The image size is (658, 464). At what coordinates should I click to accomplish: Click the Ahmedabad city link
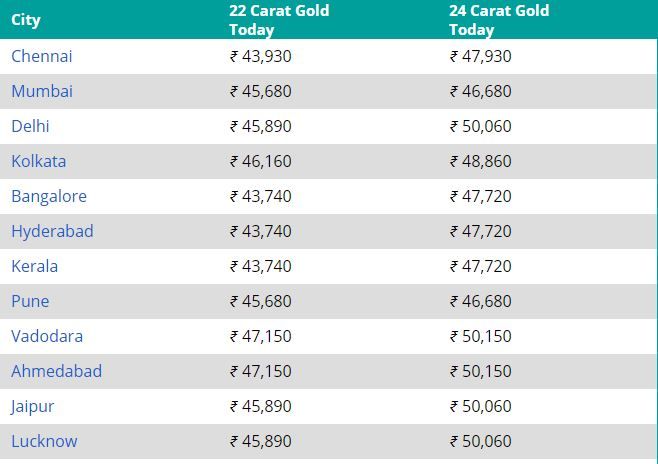[57, 371]
